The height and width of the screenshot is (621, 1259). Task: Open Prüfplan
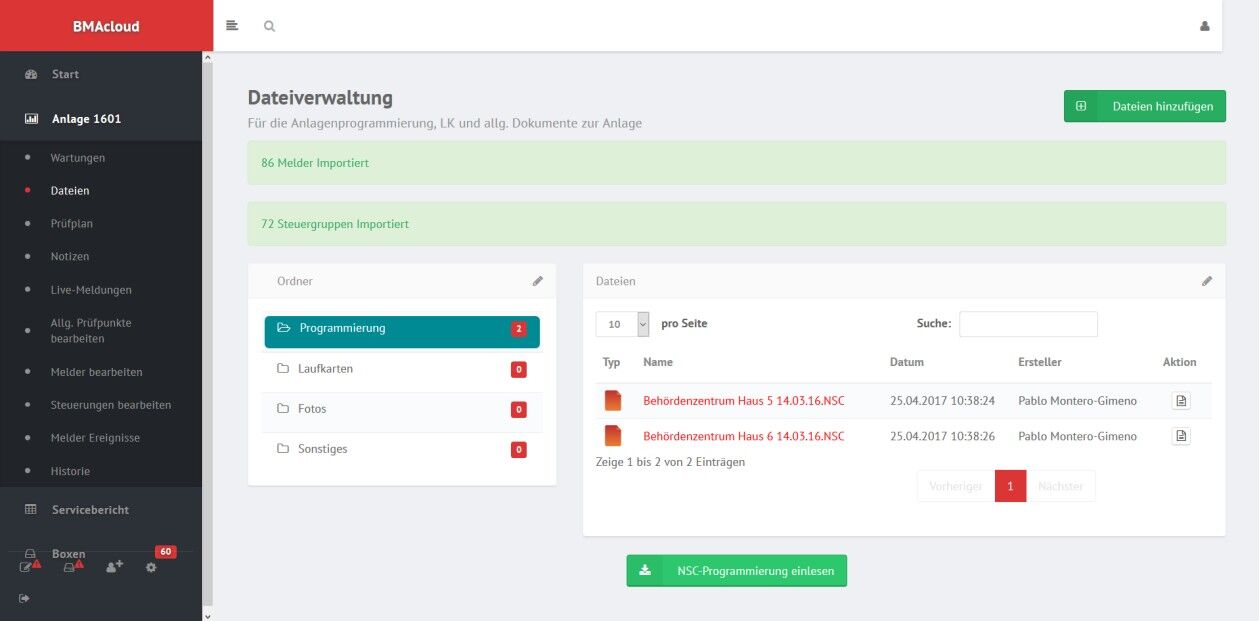[x=72, y=224]
